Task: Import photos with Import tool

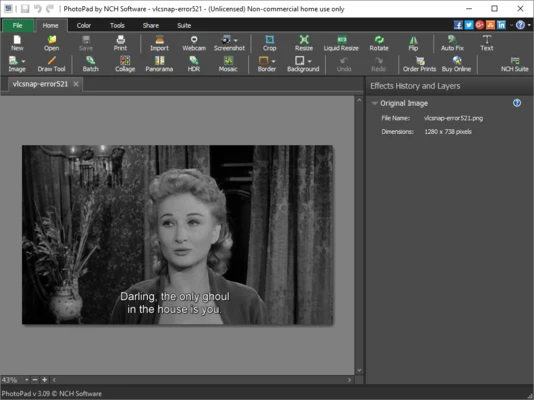Action: (159, 43)
